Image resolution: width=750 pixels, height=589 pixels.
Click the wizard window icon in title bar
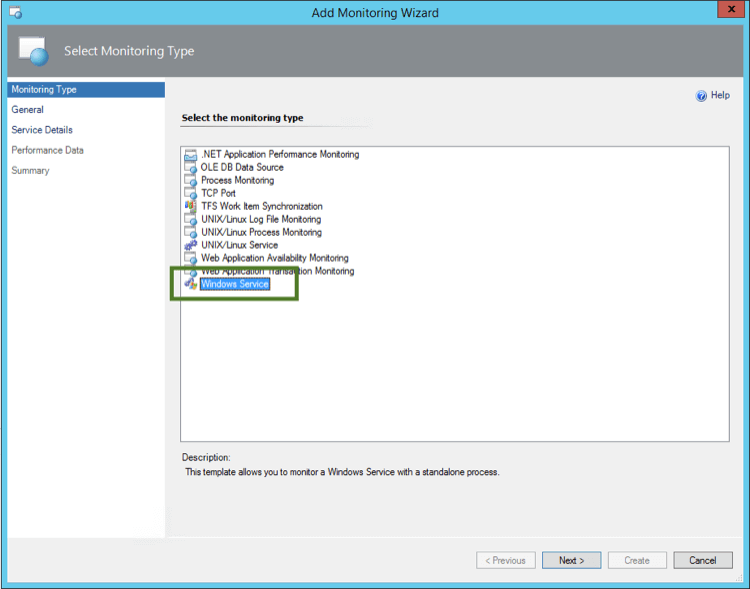tap(15, 12)
